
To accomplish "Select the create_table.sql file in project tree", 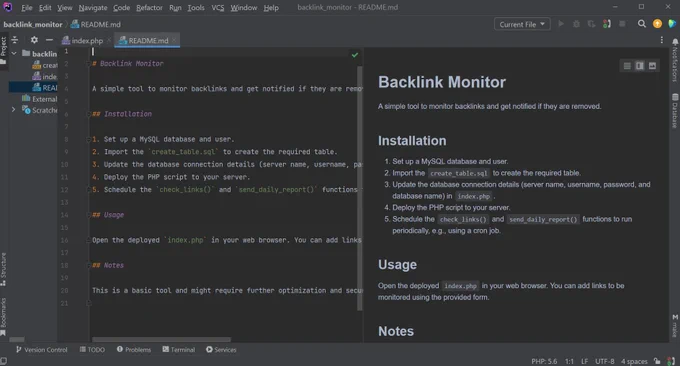I will [45, 65].
